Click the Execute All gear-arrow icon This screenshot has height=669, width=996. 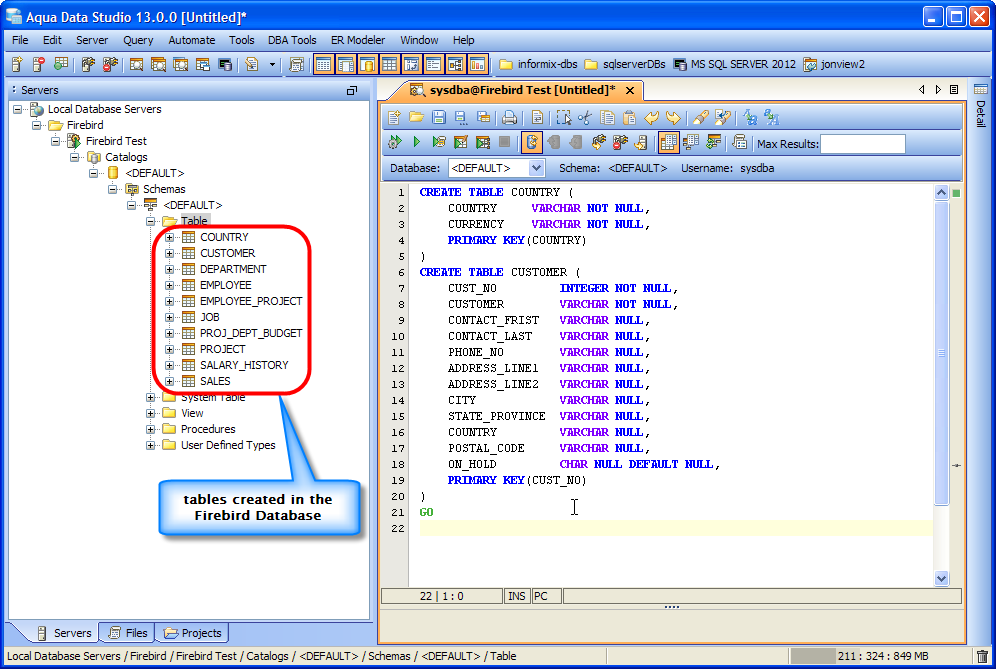(x=394, y=142)
